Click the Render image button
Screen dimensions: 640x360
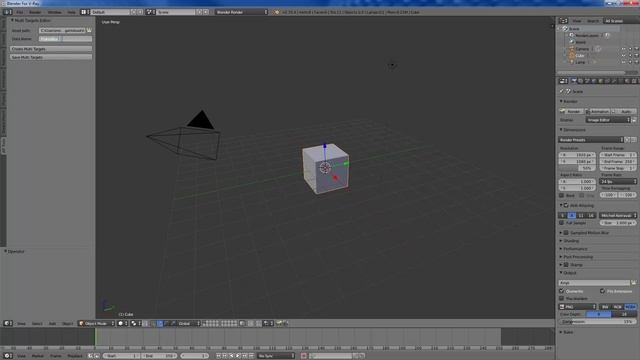[571, 111]
